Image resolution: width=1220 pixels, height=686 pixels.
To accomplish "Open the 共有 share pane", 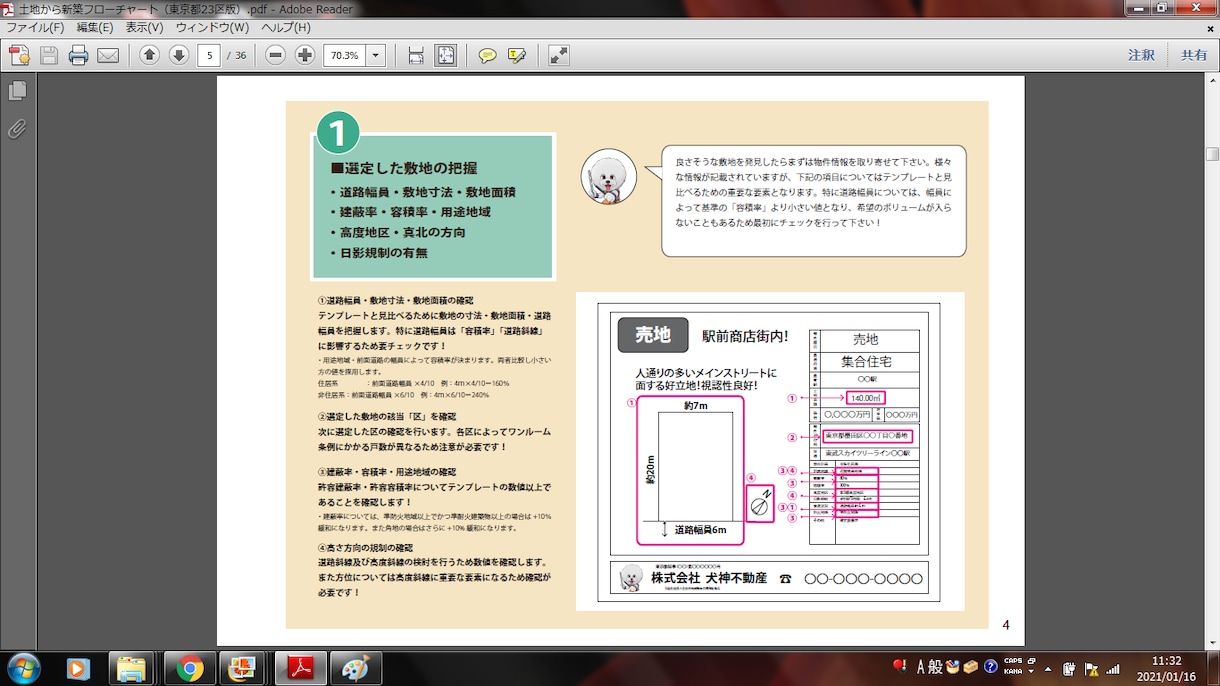I will (1194, 55).
